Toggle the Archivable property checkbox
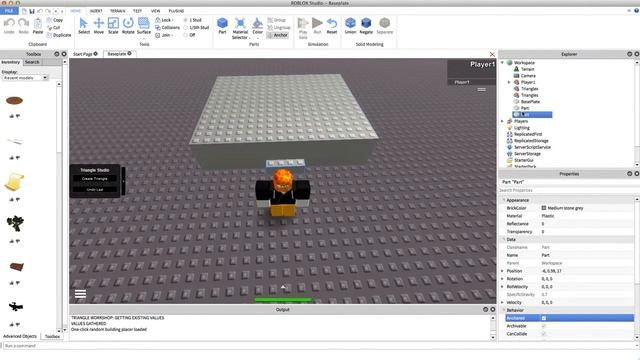The width and height of the screenshot is (640, 360). click(x=544, y=326)
